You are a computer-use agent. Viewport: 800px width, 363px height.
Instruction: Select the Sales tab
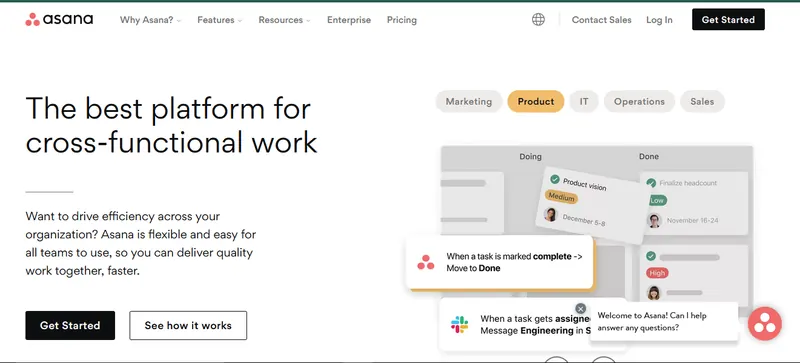point(702,101)
